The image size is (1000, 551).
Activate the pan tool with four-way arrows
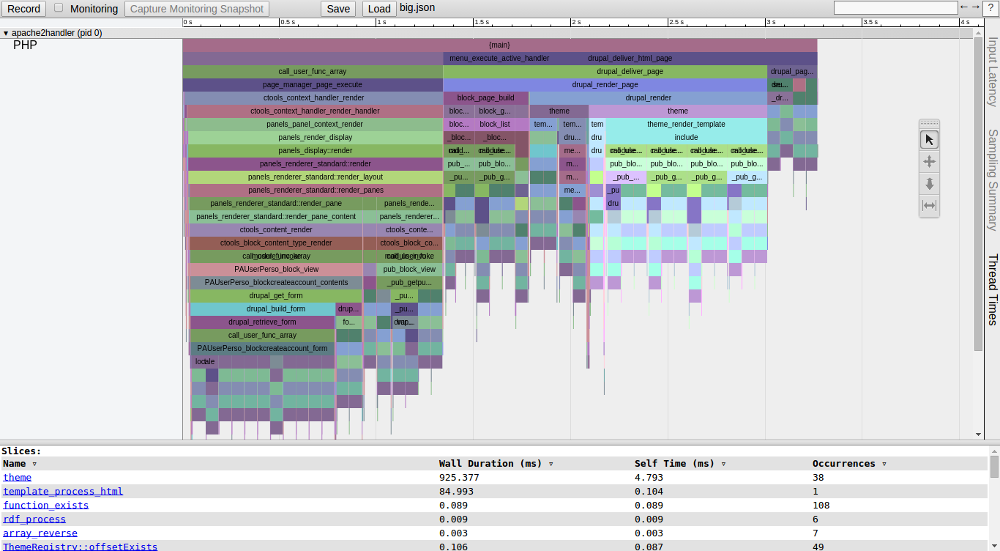tap(929, 161)
